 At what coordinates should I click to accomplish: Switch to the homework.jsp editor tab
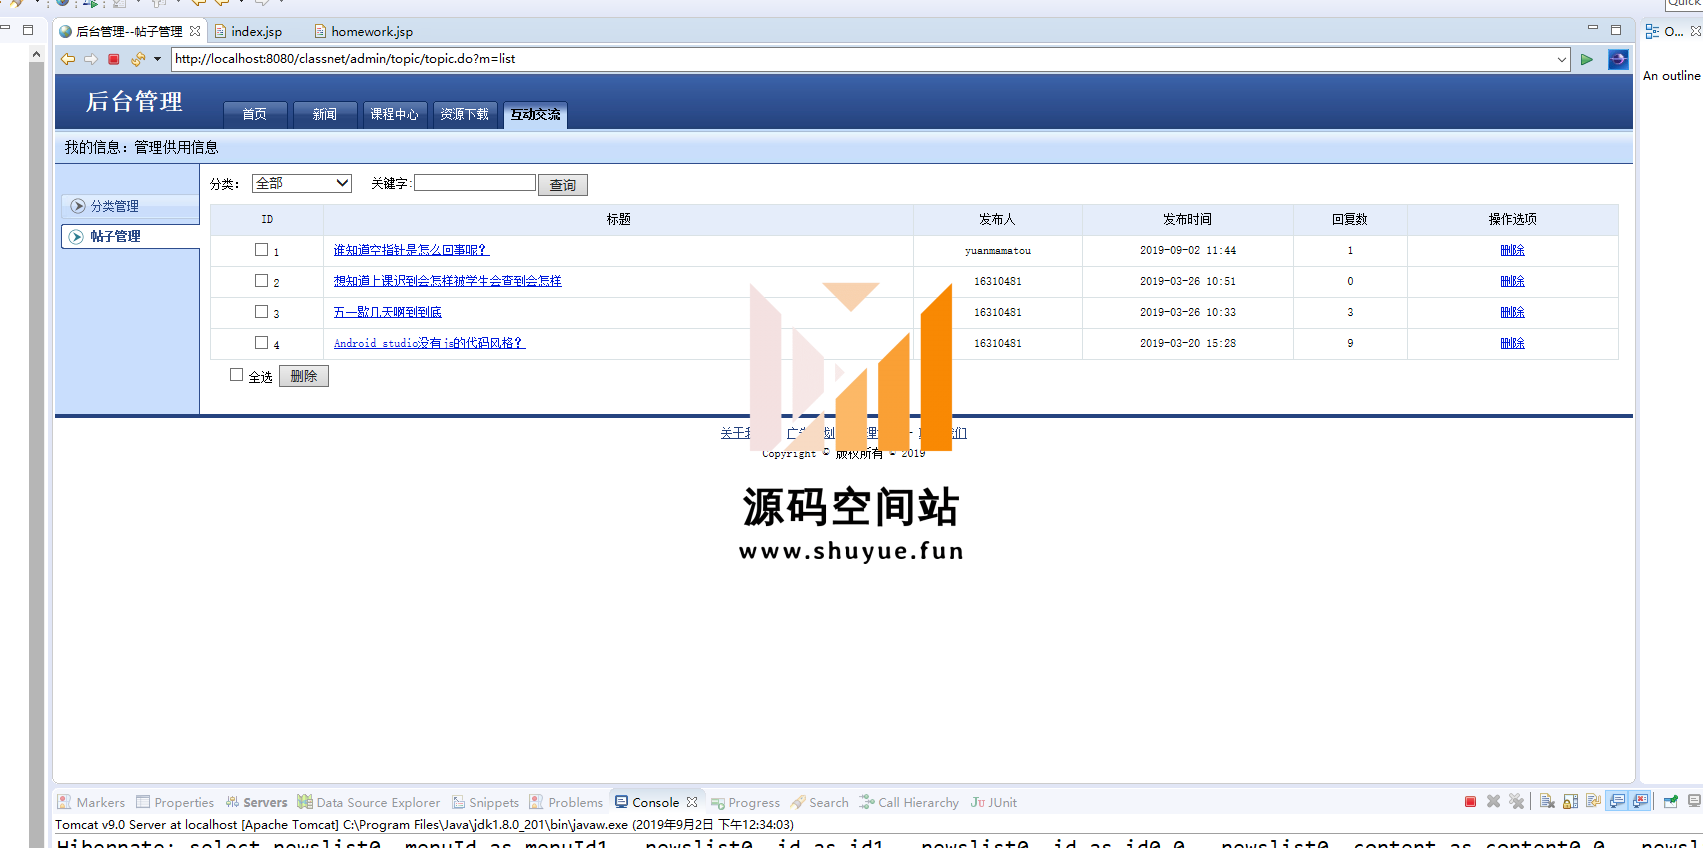coord(371,31)
